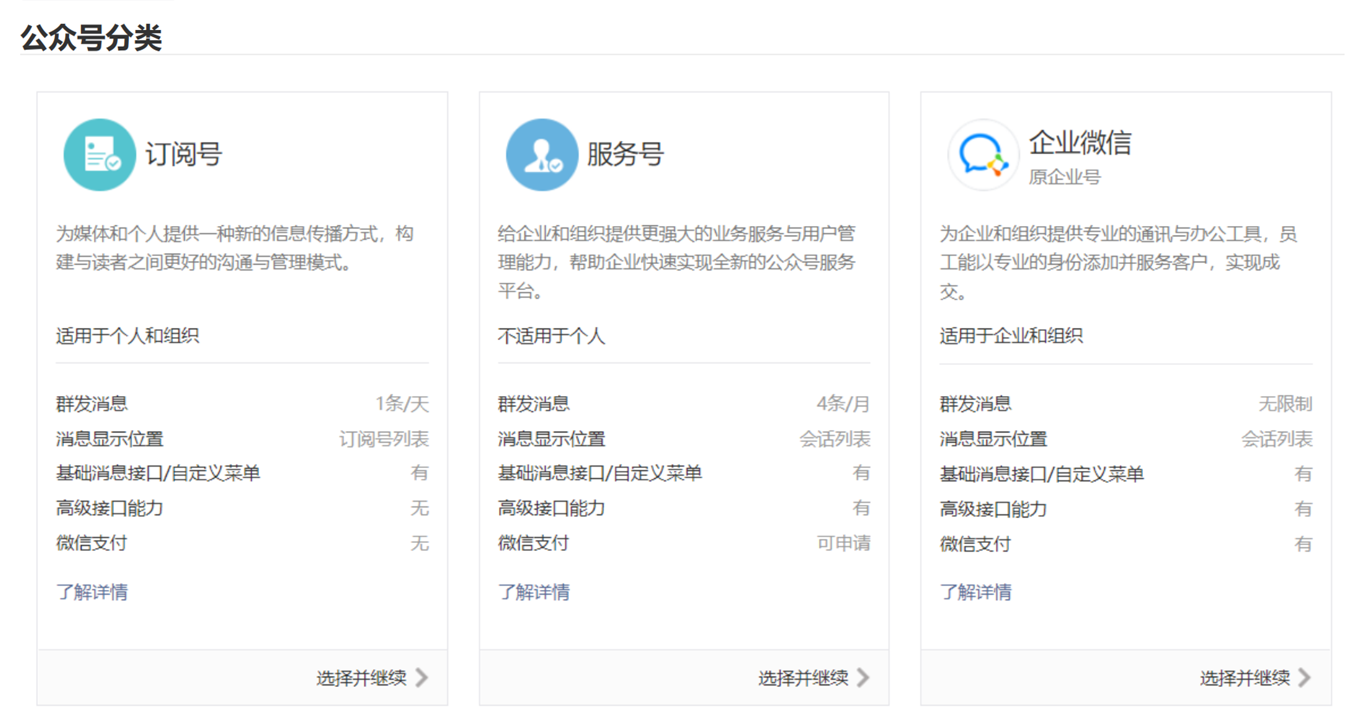Click 基础消息接口/自定义菜单 label in 企业微信 card
This screenshot has width=1360, height=722.
[x=1042, y=474]
